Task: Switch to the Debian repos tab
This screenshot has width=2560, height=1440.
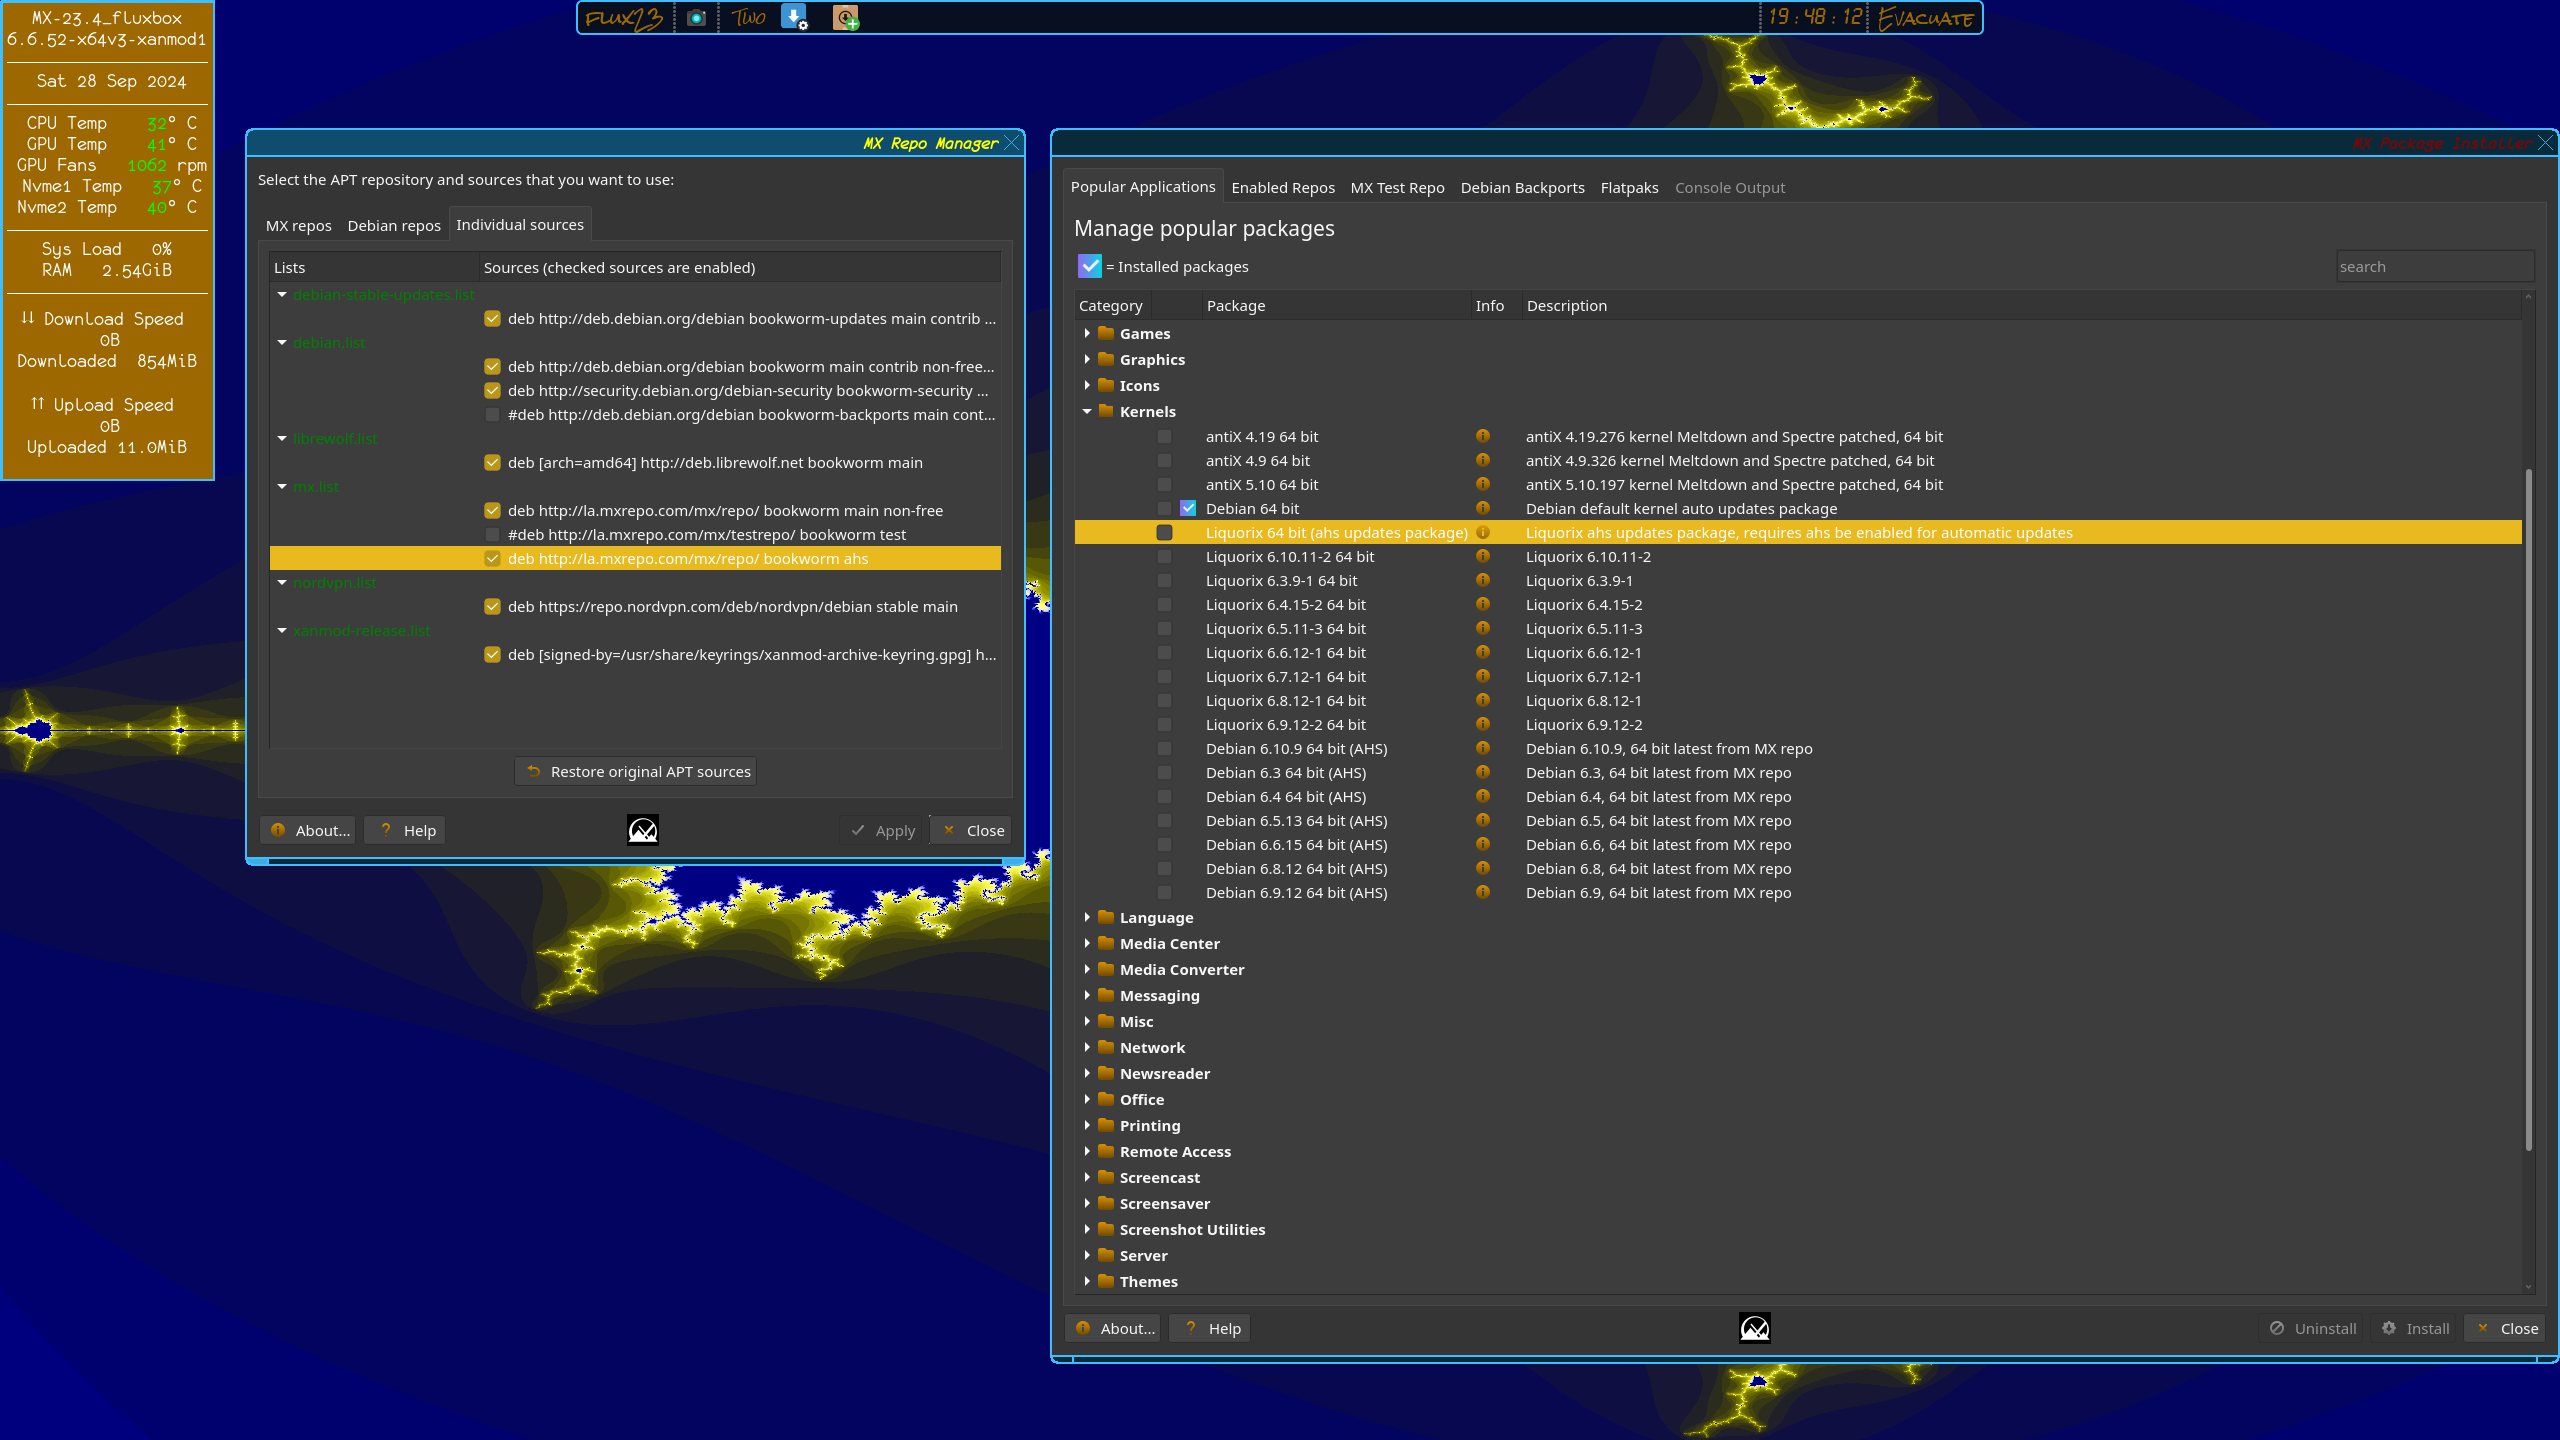Action: tap(394, 226)
